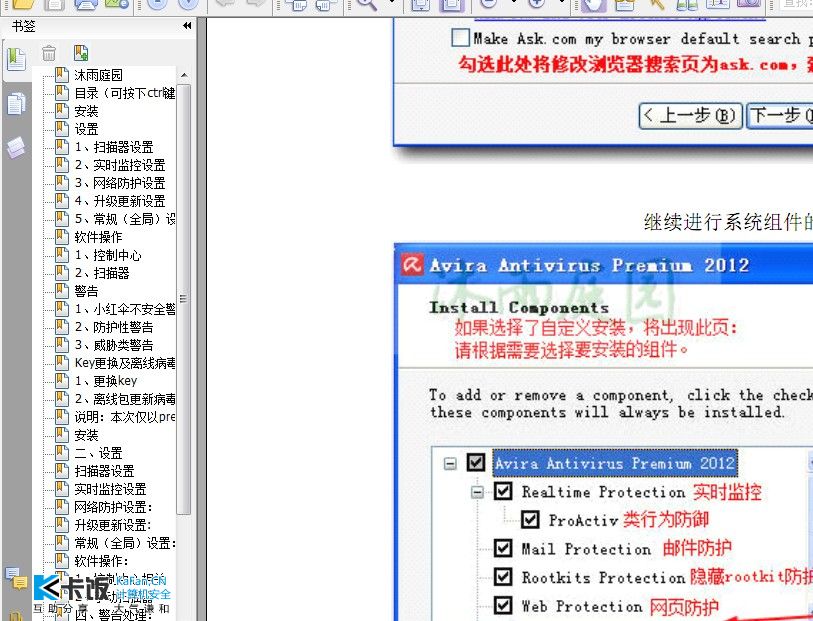
Task: Open the 4、升级更新设置 bookmark
Action: point(120,201)
